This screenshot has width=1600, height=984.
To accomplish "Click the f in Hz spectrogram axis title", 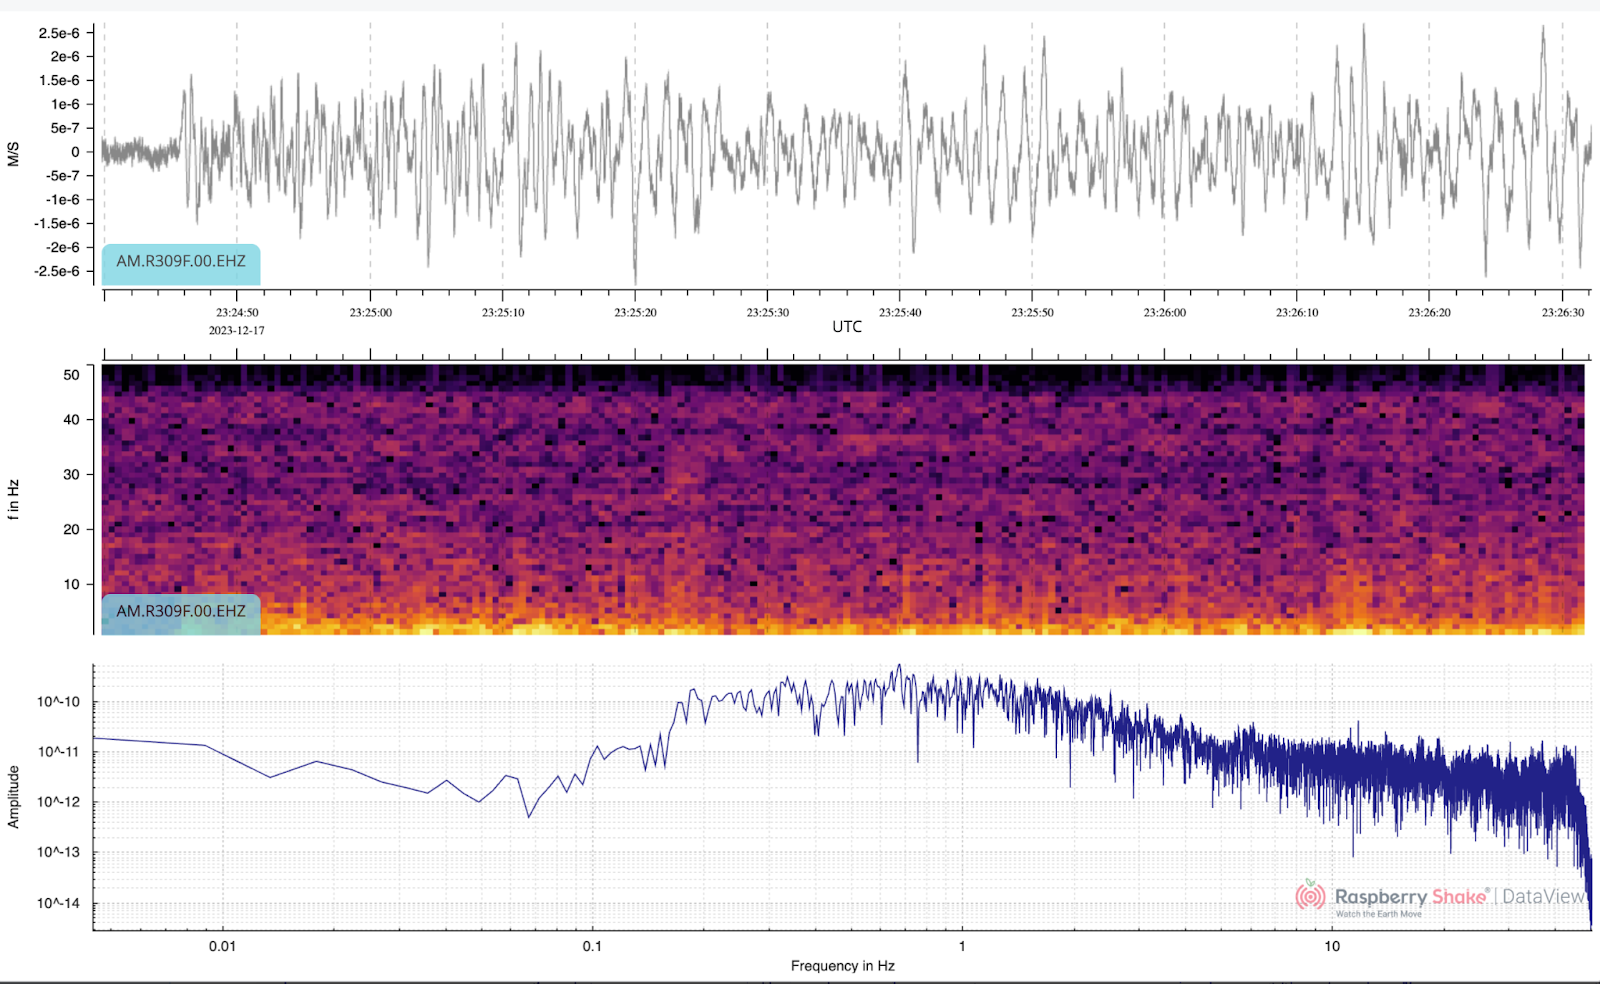I will coord(14,498).
